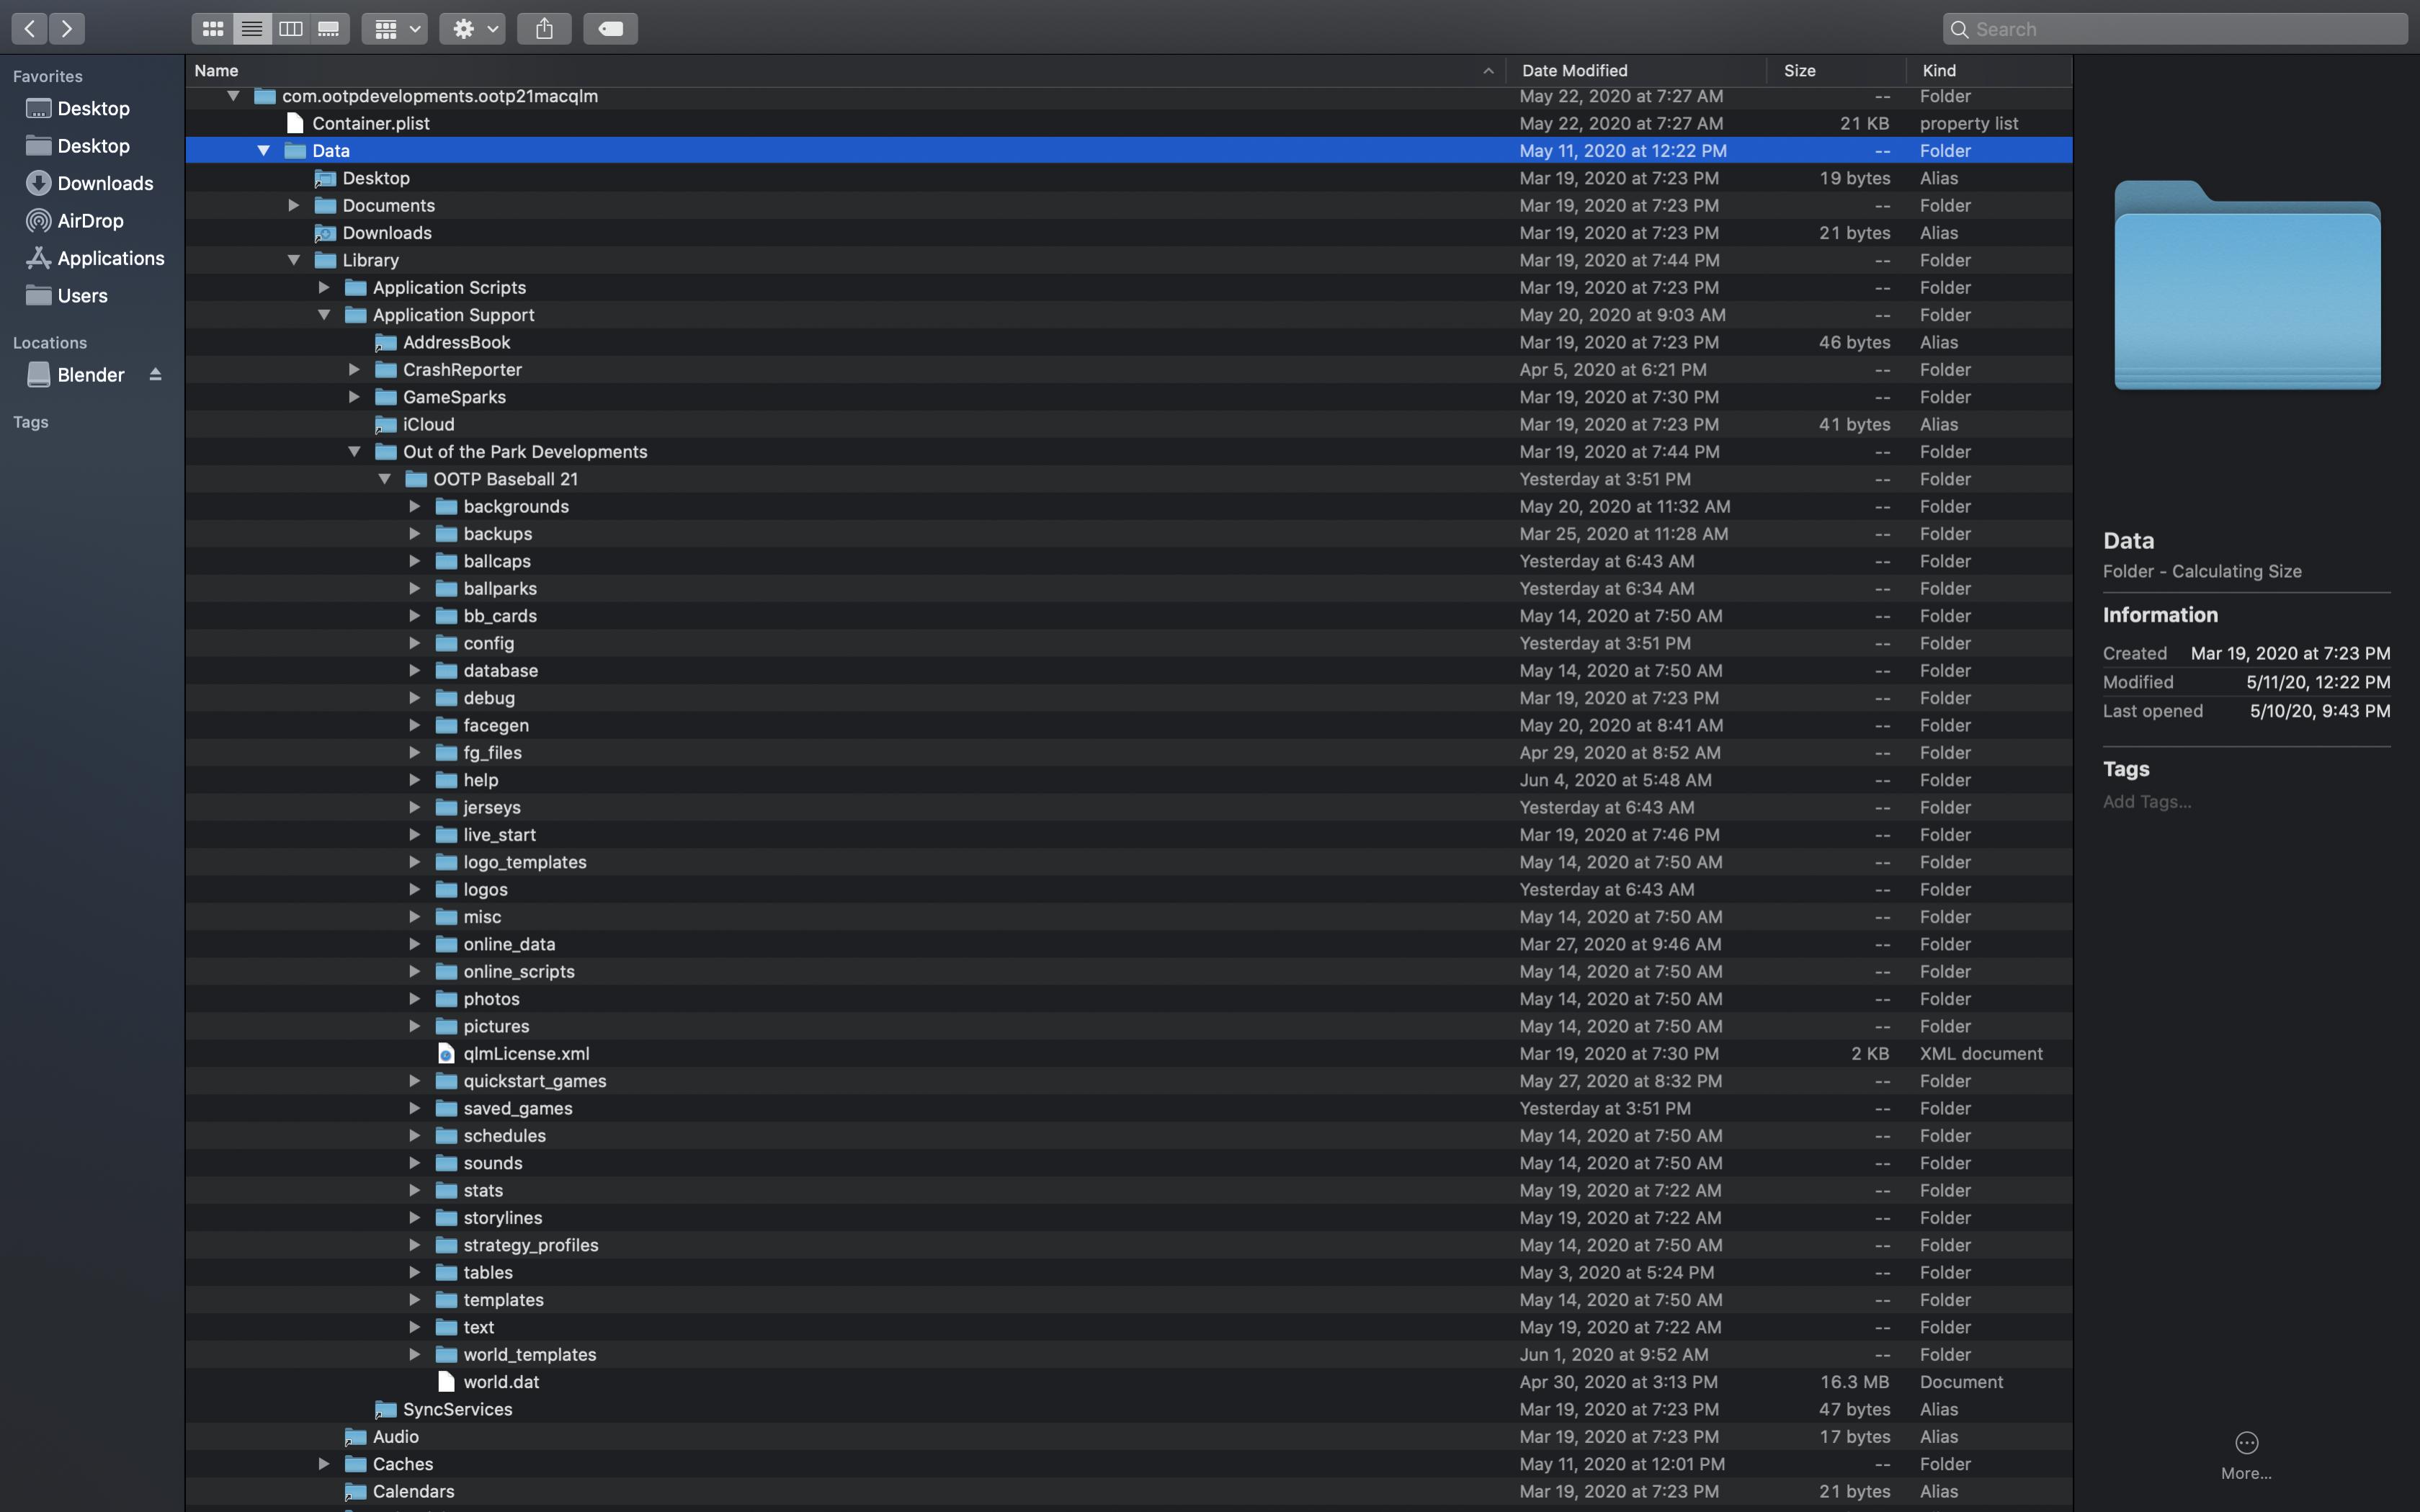Select the world.dat file
The width and height of the screenshot is (2420, 1512).
click(501, 1382)
